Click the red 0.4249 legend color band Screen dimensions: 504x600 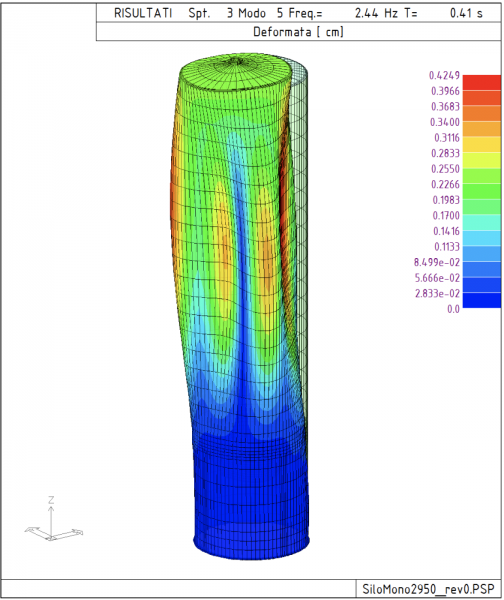481,83
